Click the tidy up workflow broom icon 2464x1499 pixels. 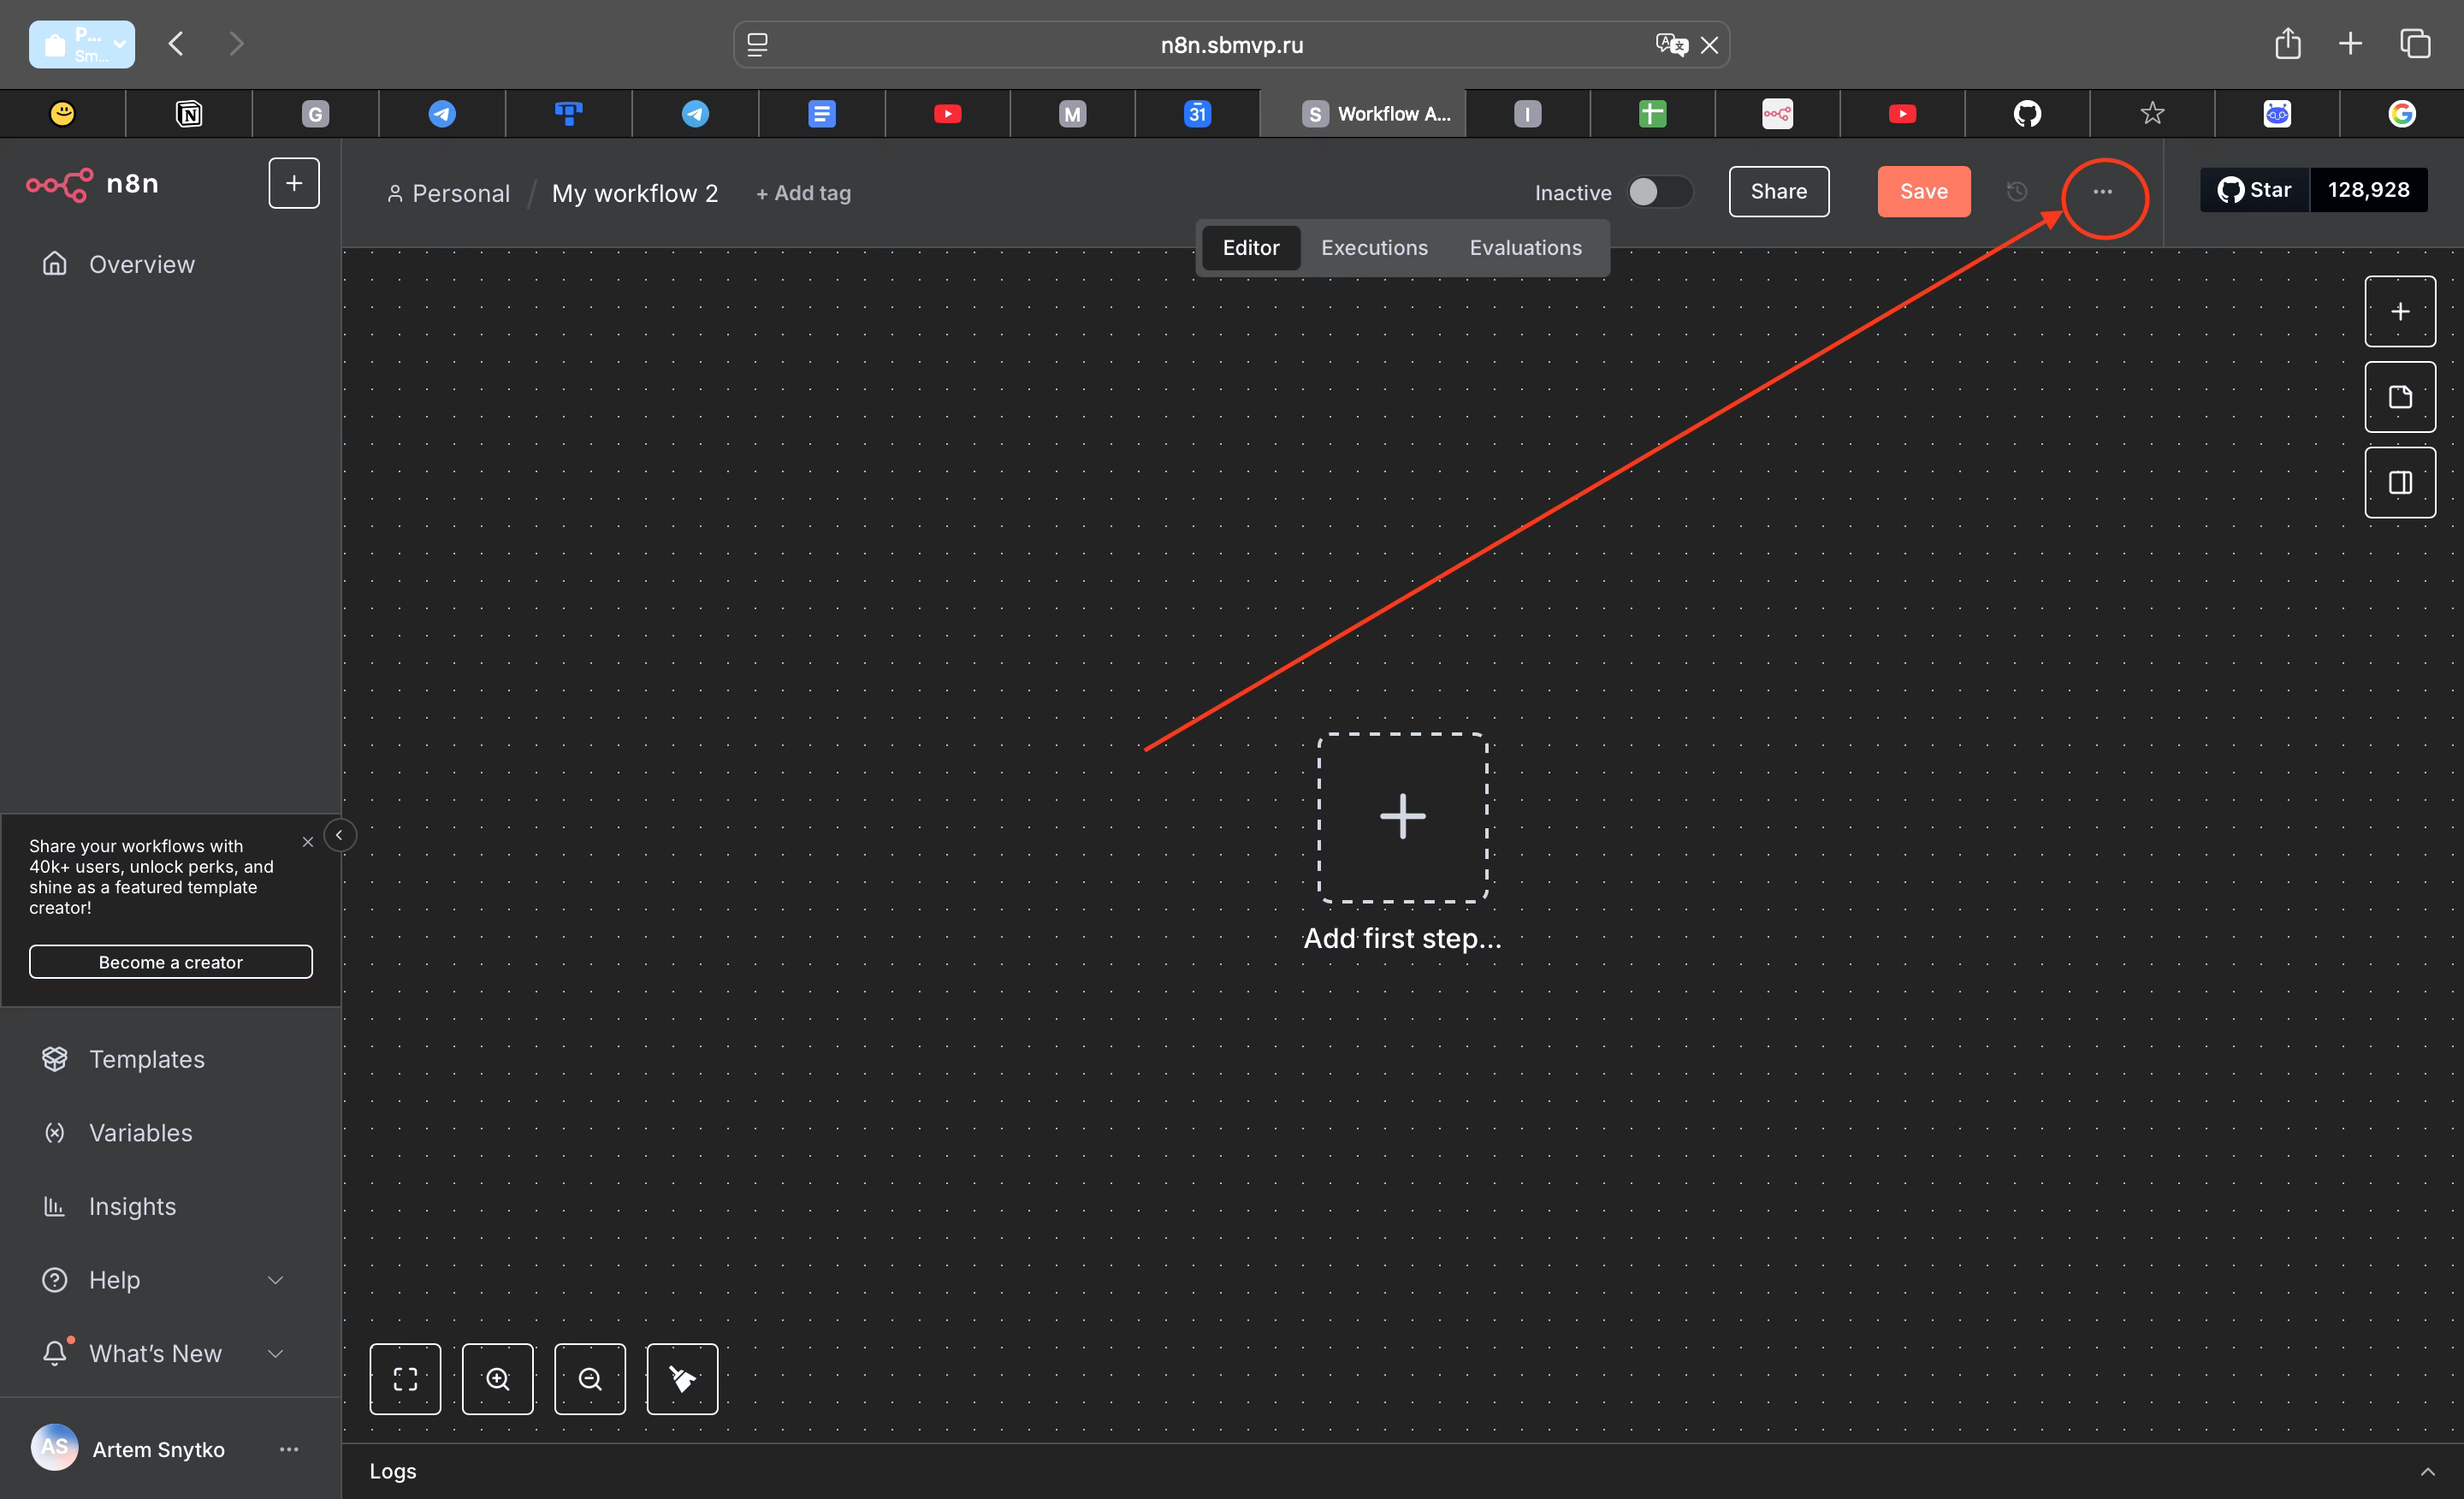point(682,1379)
